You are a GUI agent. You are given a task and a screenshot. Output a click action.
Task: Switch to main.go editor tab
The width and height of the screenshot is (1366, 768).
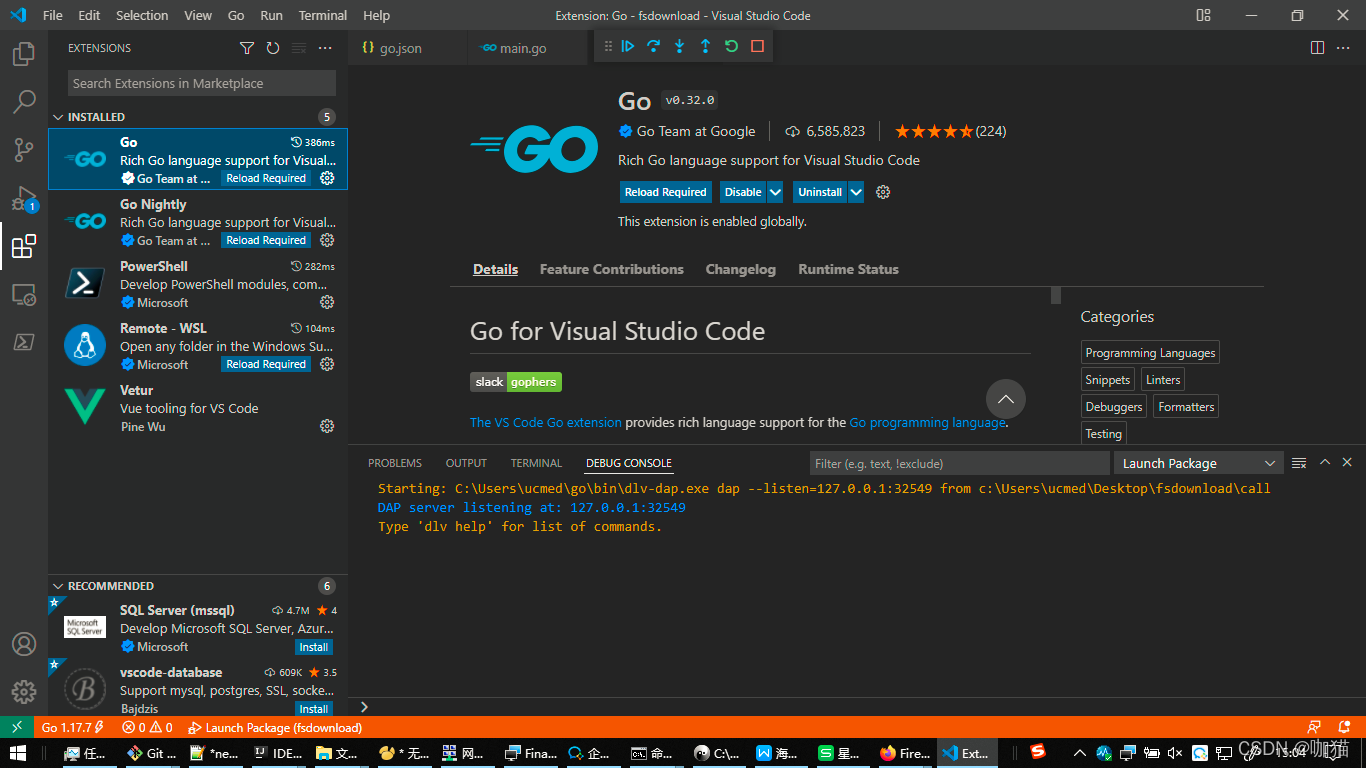522,48
